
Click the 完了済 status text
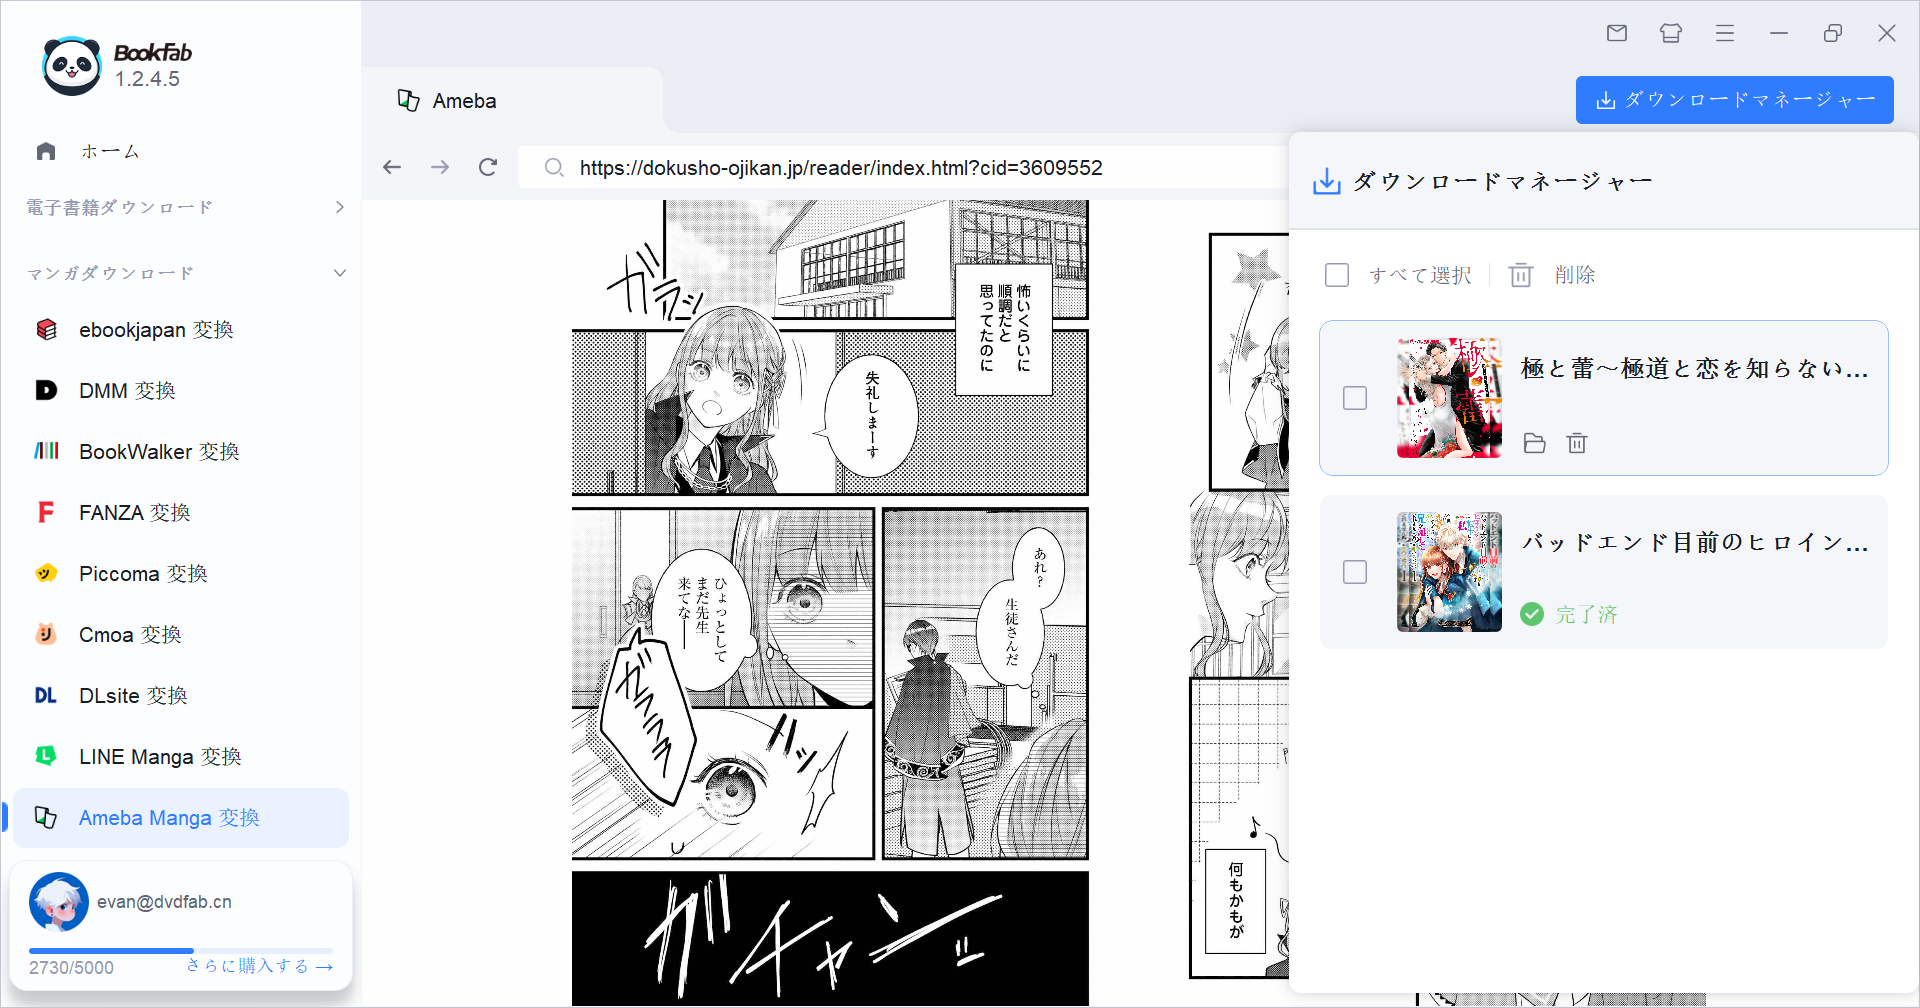(1586, 614)
